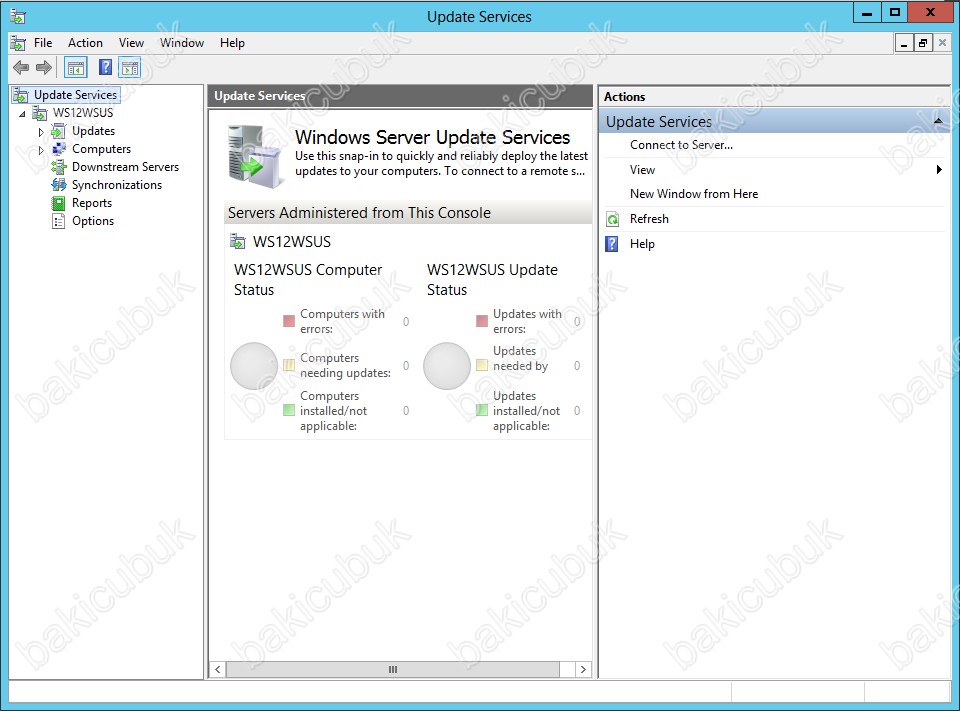
Task: Expand the Updates tree node
Action: click(x=41, y=132)
